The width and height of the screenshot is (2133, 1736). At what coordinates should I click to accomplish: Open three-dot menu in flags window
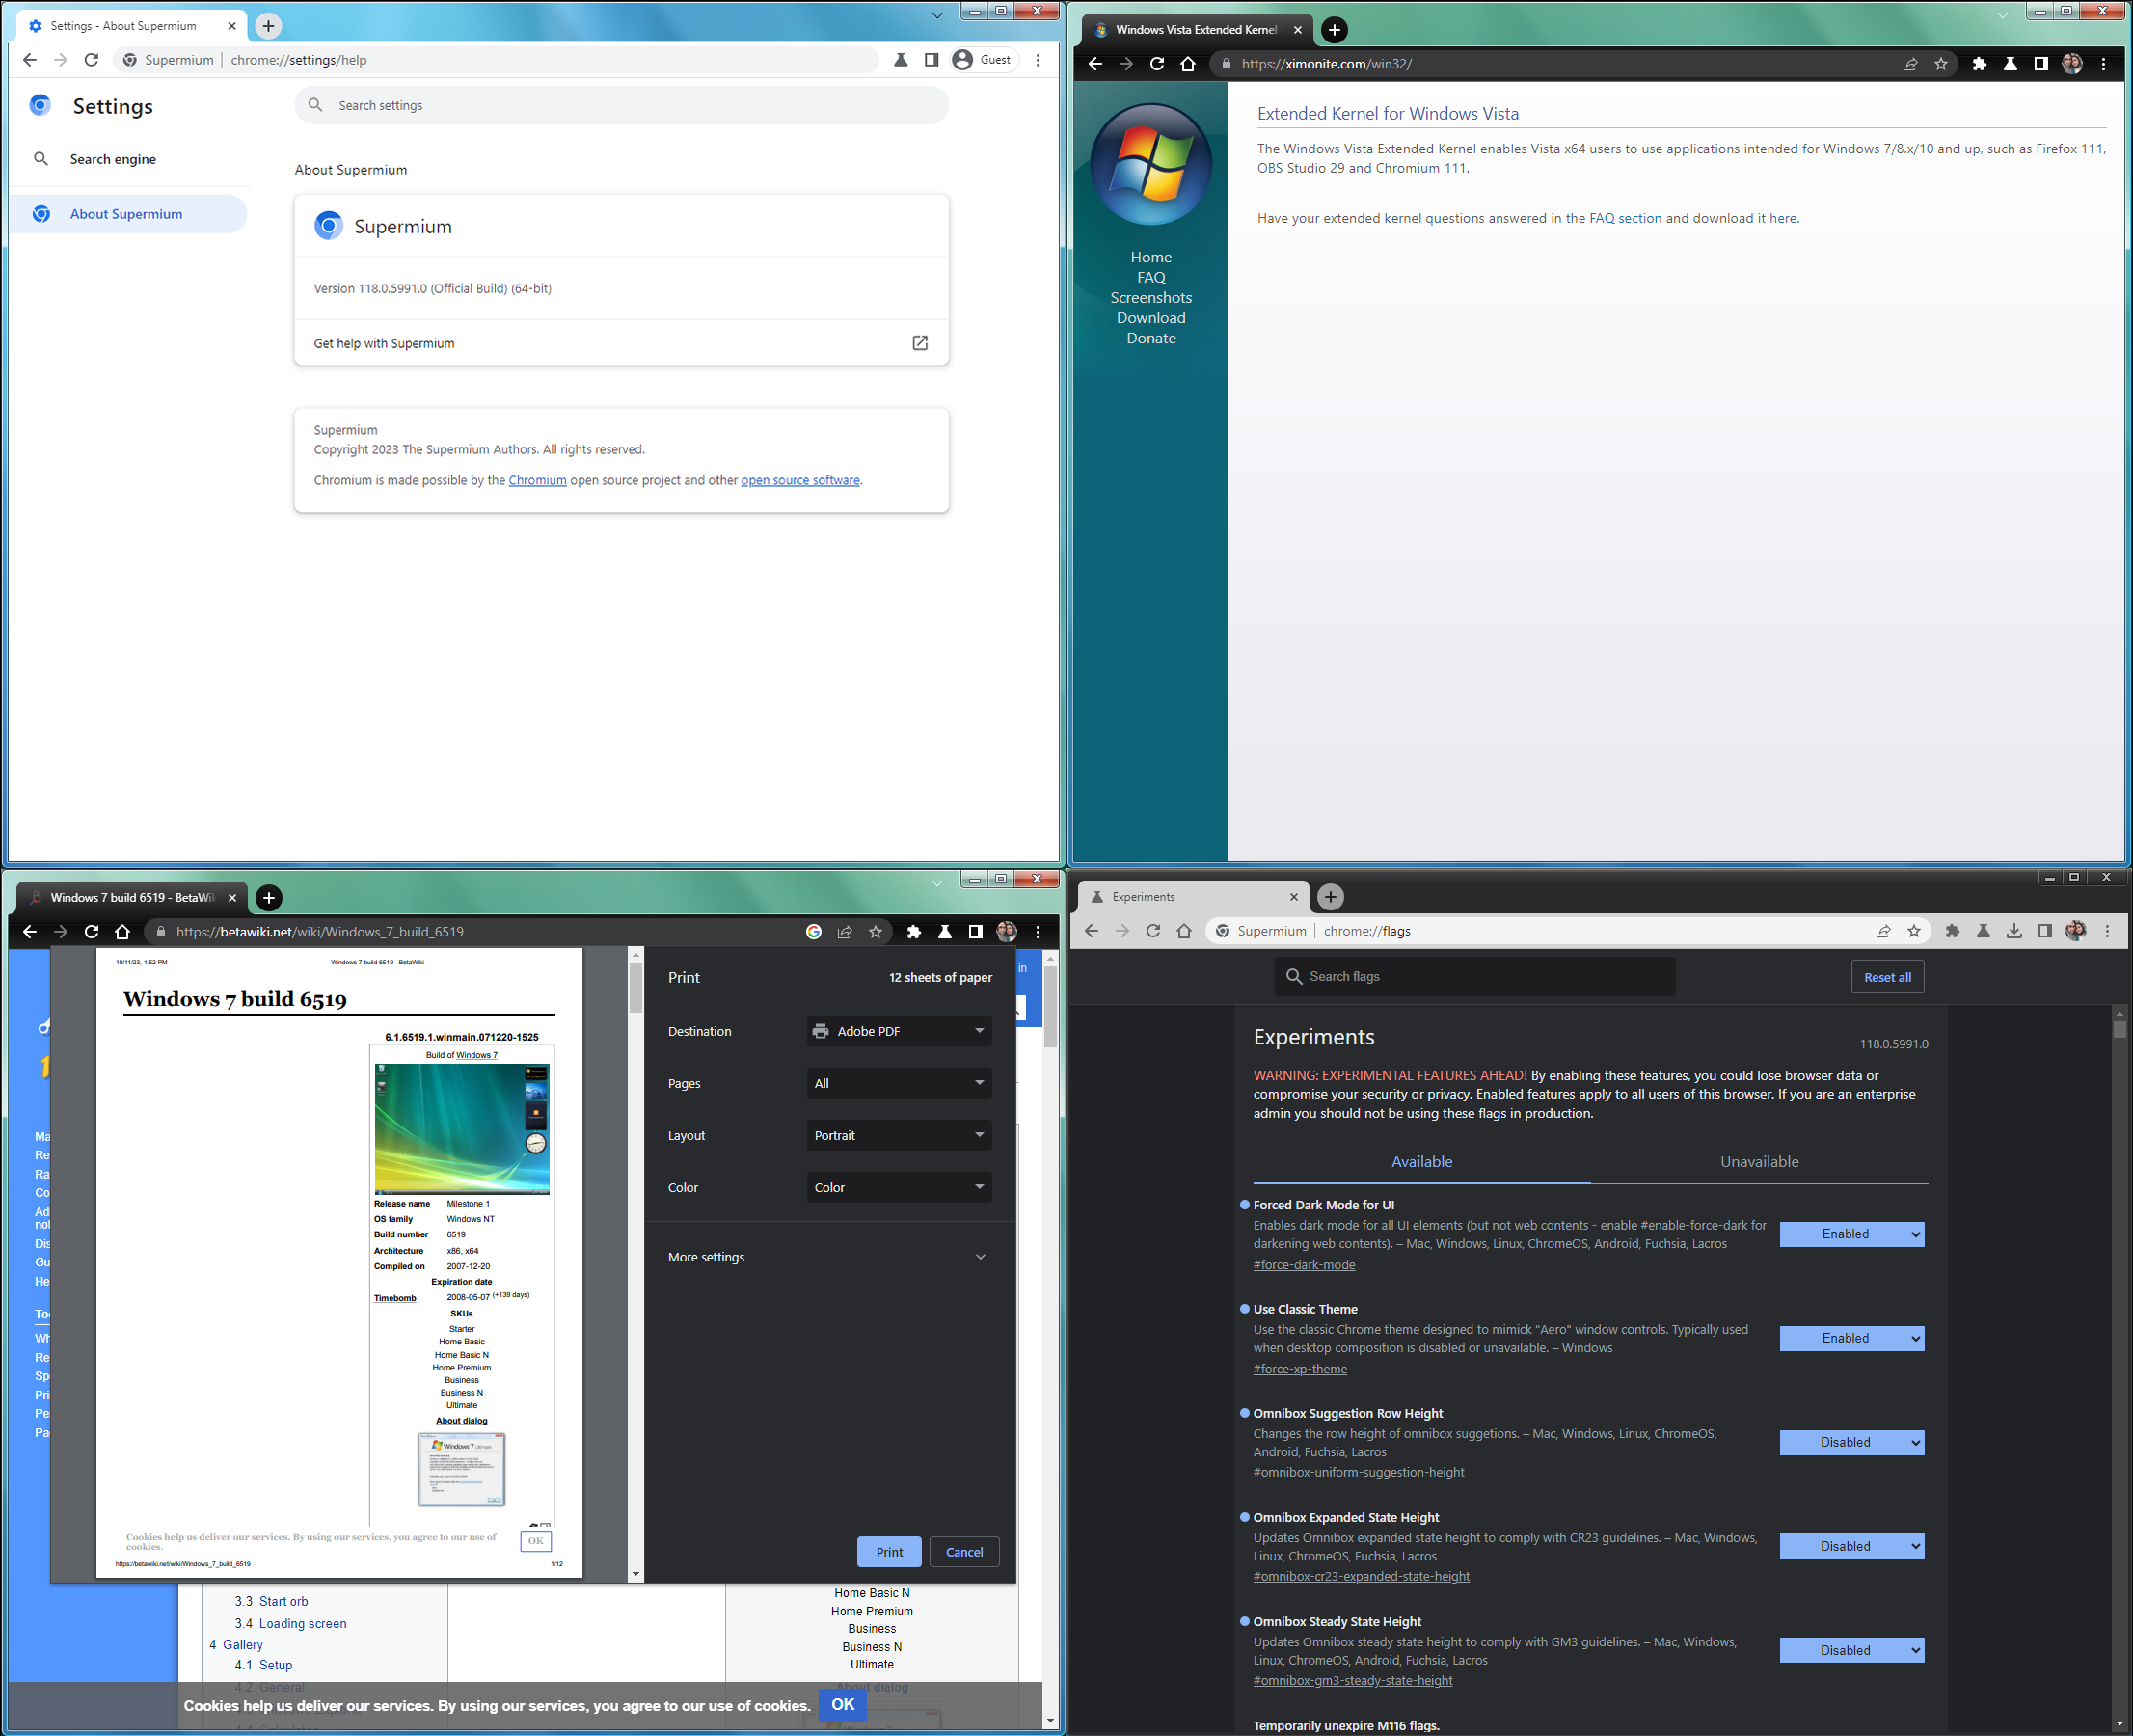tap(2107, 931)
